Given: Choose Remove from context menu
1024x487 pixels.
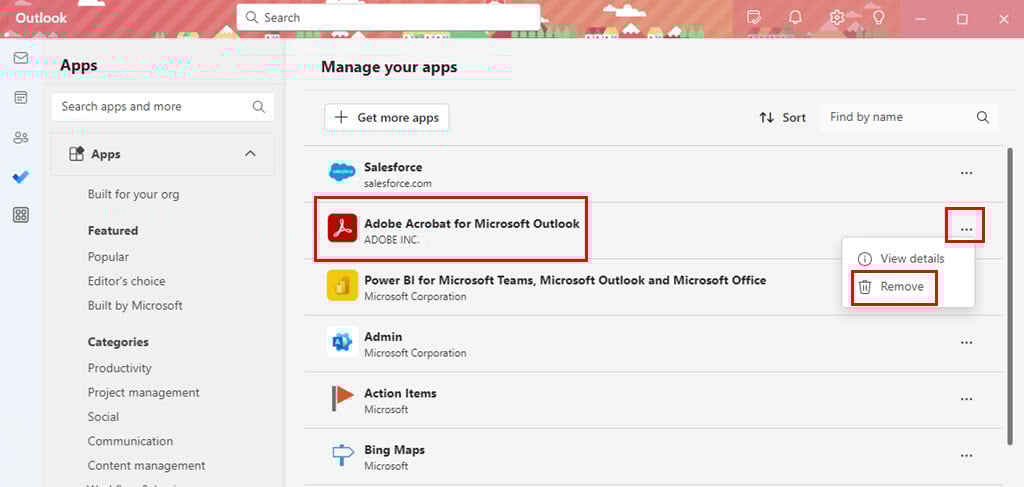Looking at the screenshot, I should [908, 287].
